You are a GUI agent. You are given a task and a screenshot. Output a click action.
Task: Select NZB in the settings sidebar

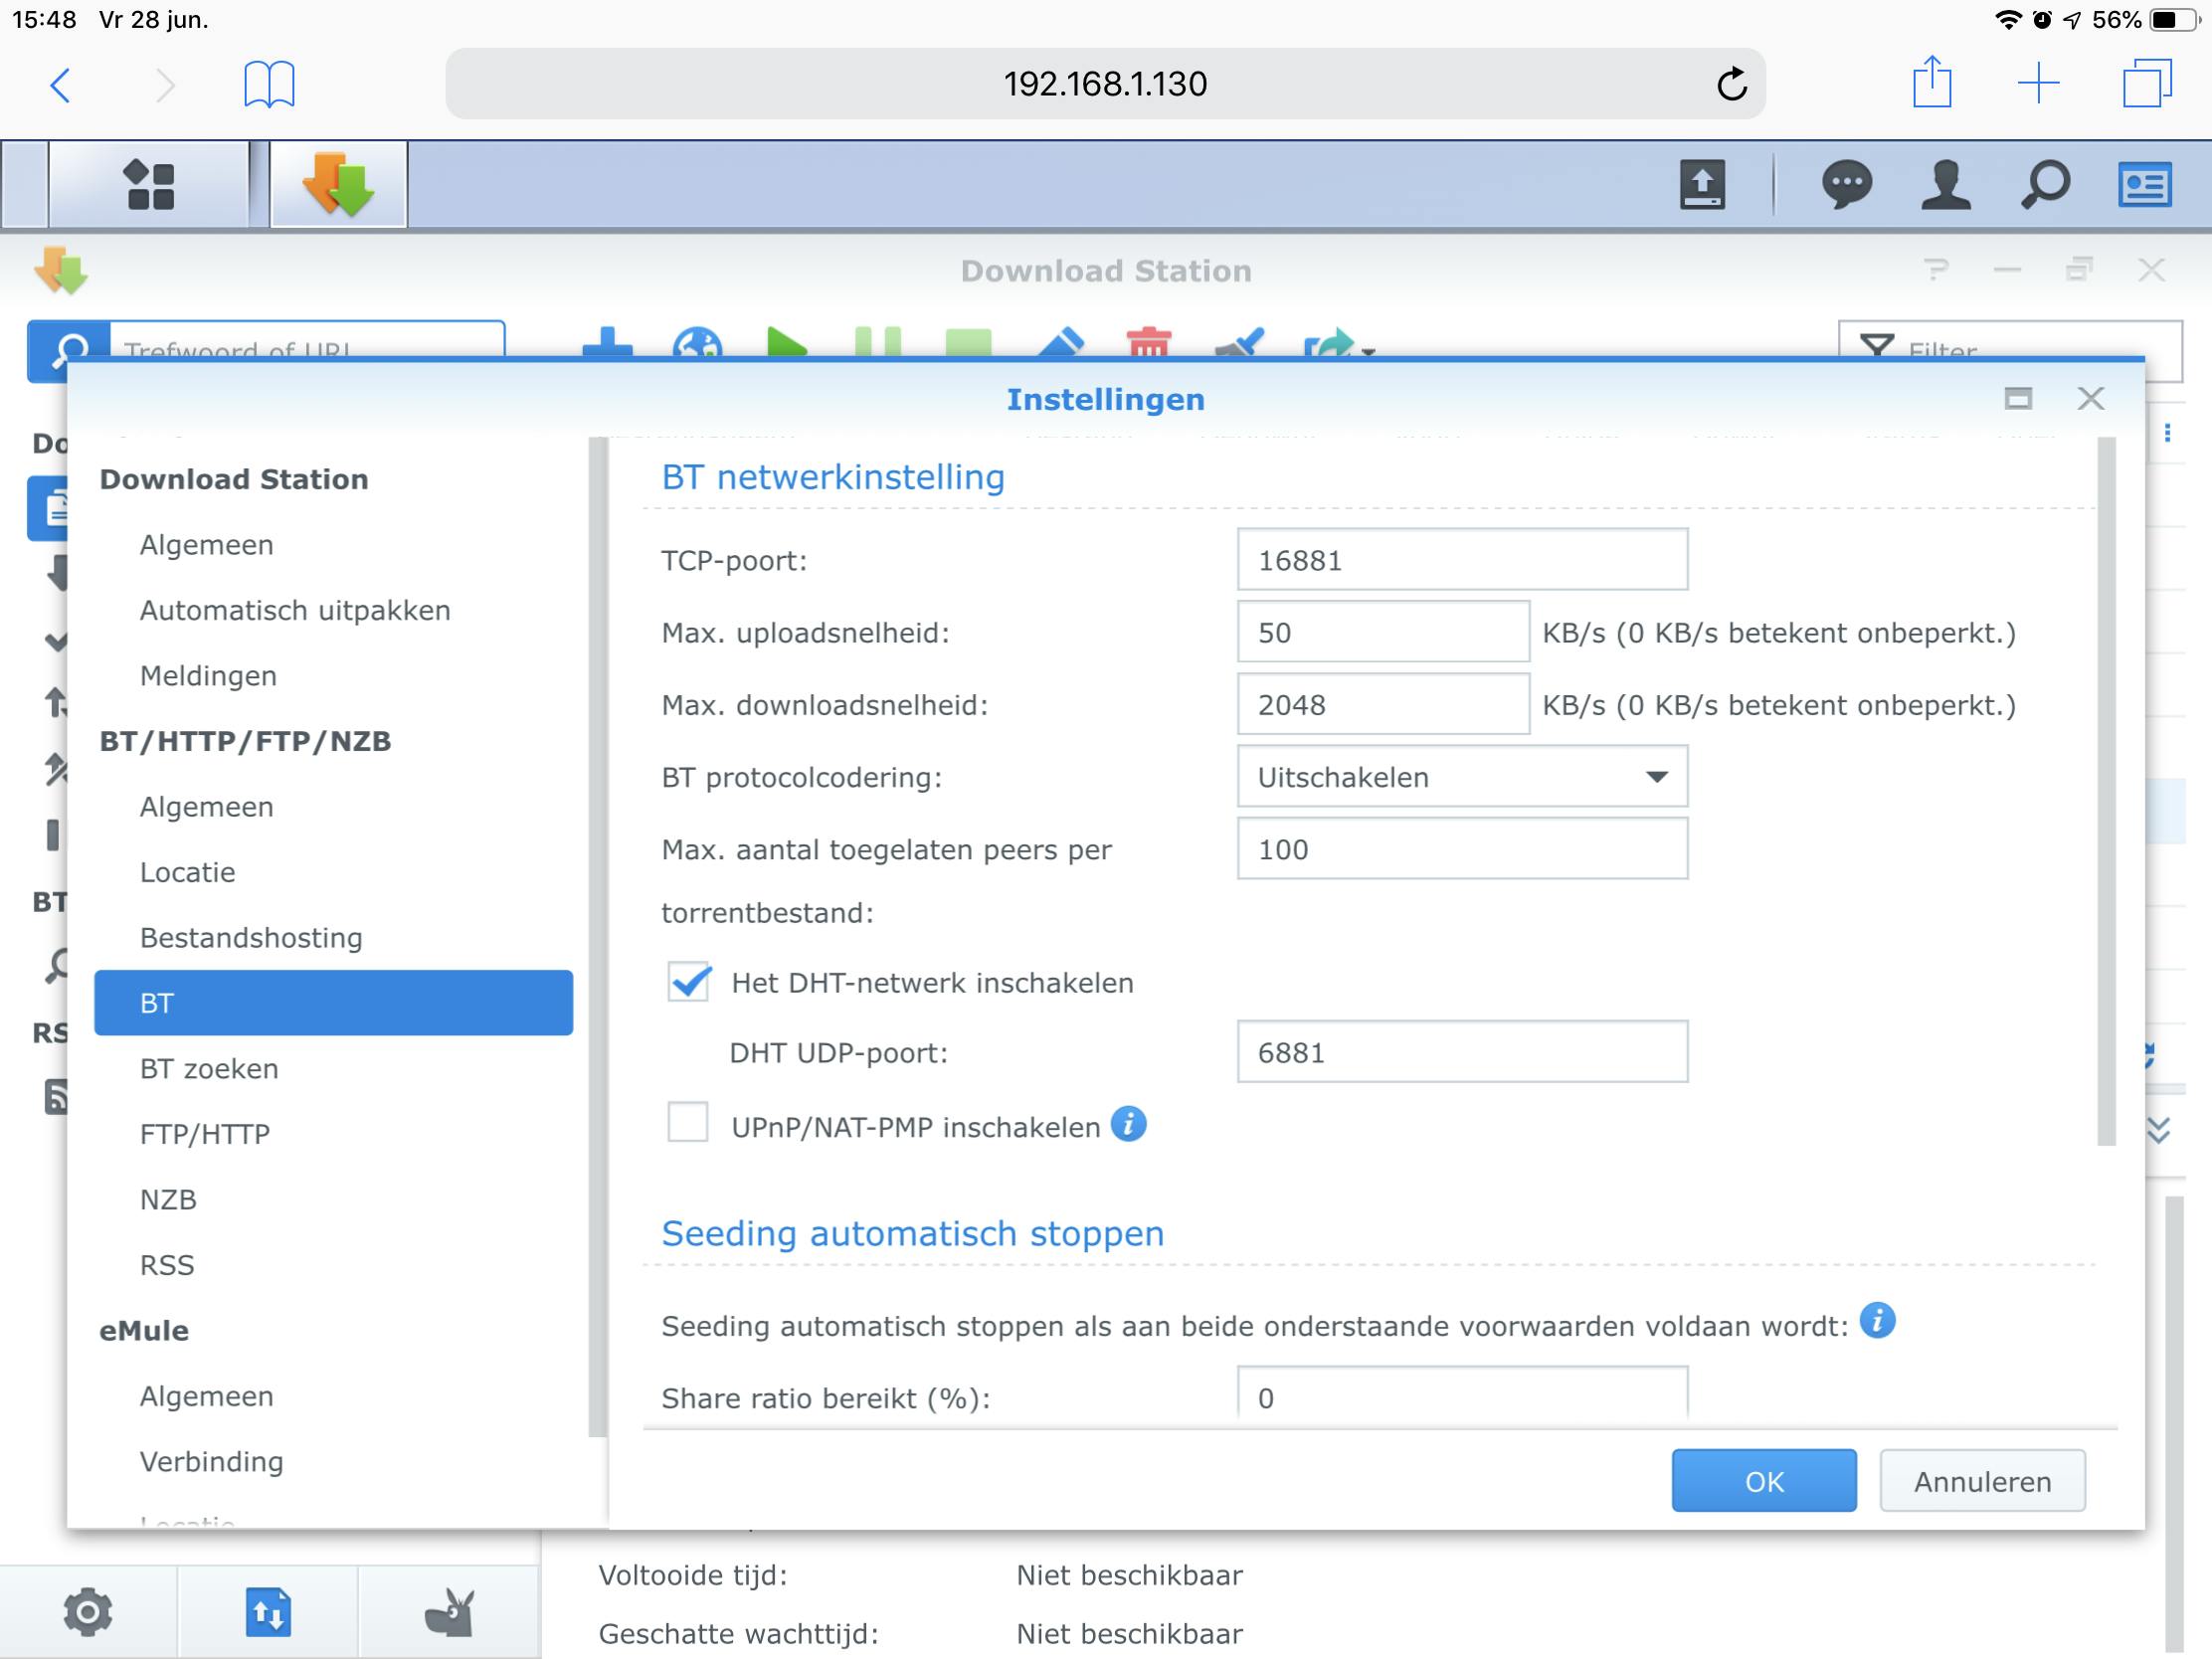coord(168,1200)
